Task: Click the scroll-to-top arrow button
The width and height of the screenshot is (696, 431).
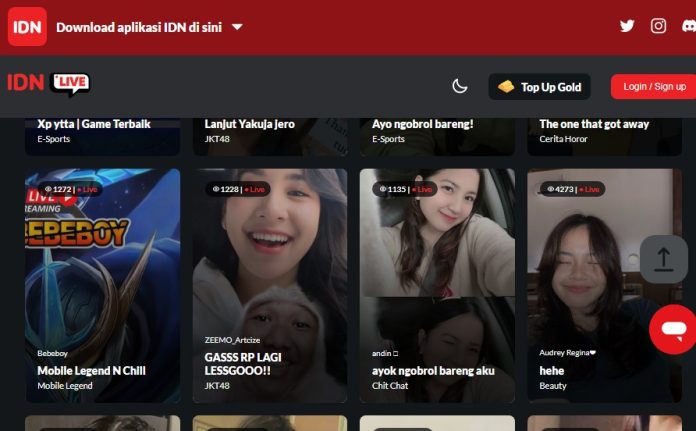Action: coord(664,260)
